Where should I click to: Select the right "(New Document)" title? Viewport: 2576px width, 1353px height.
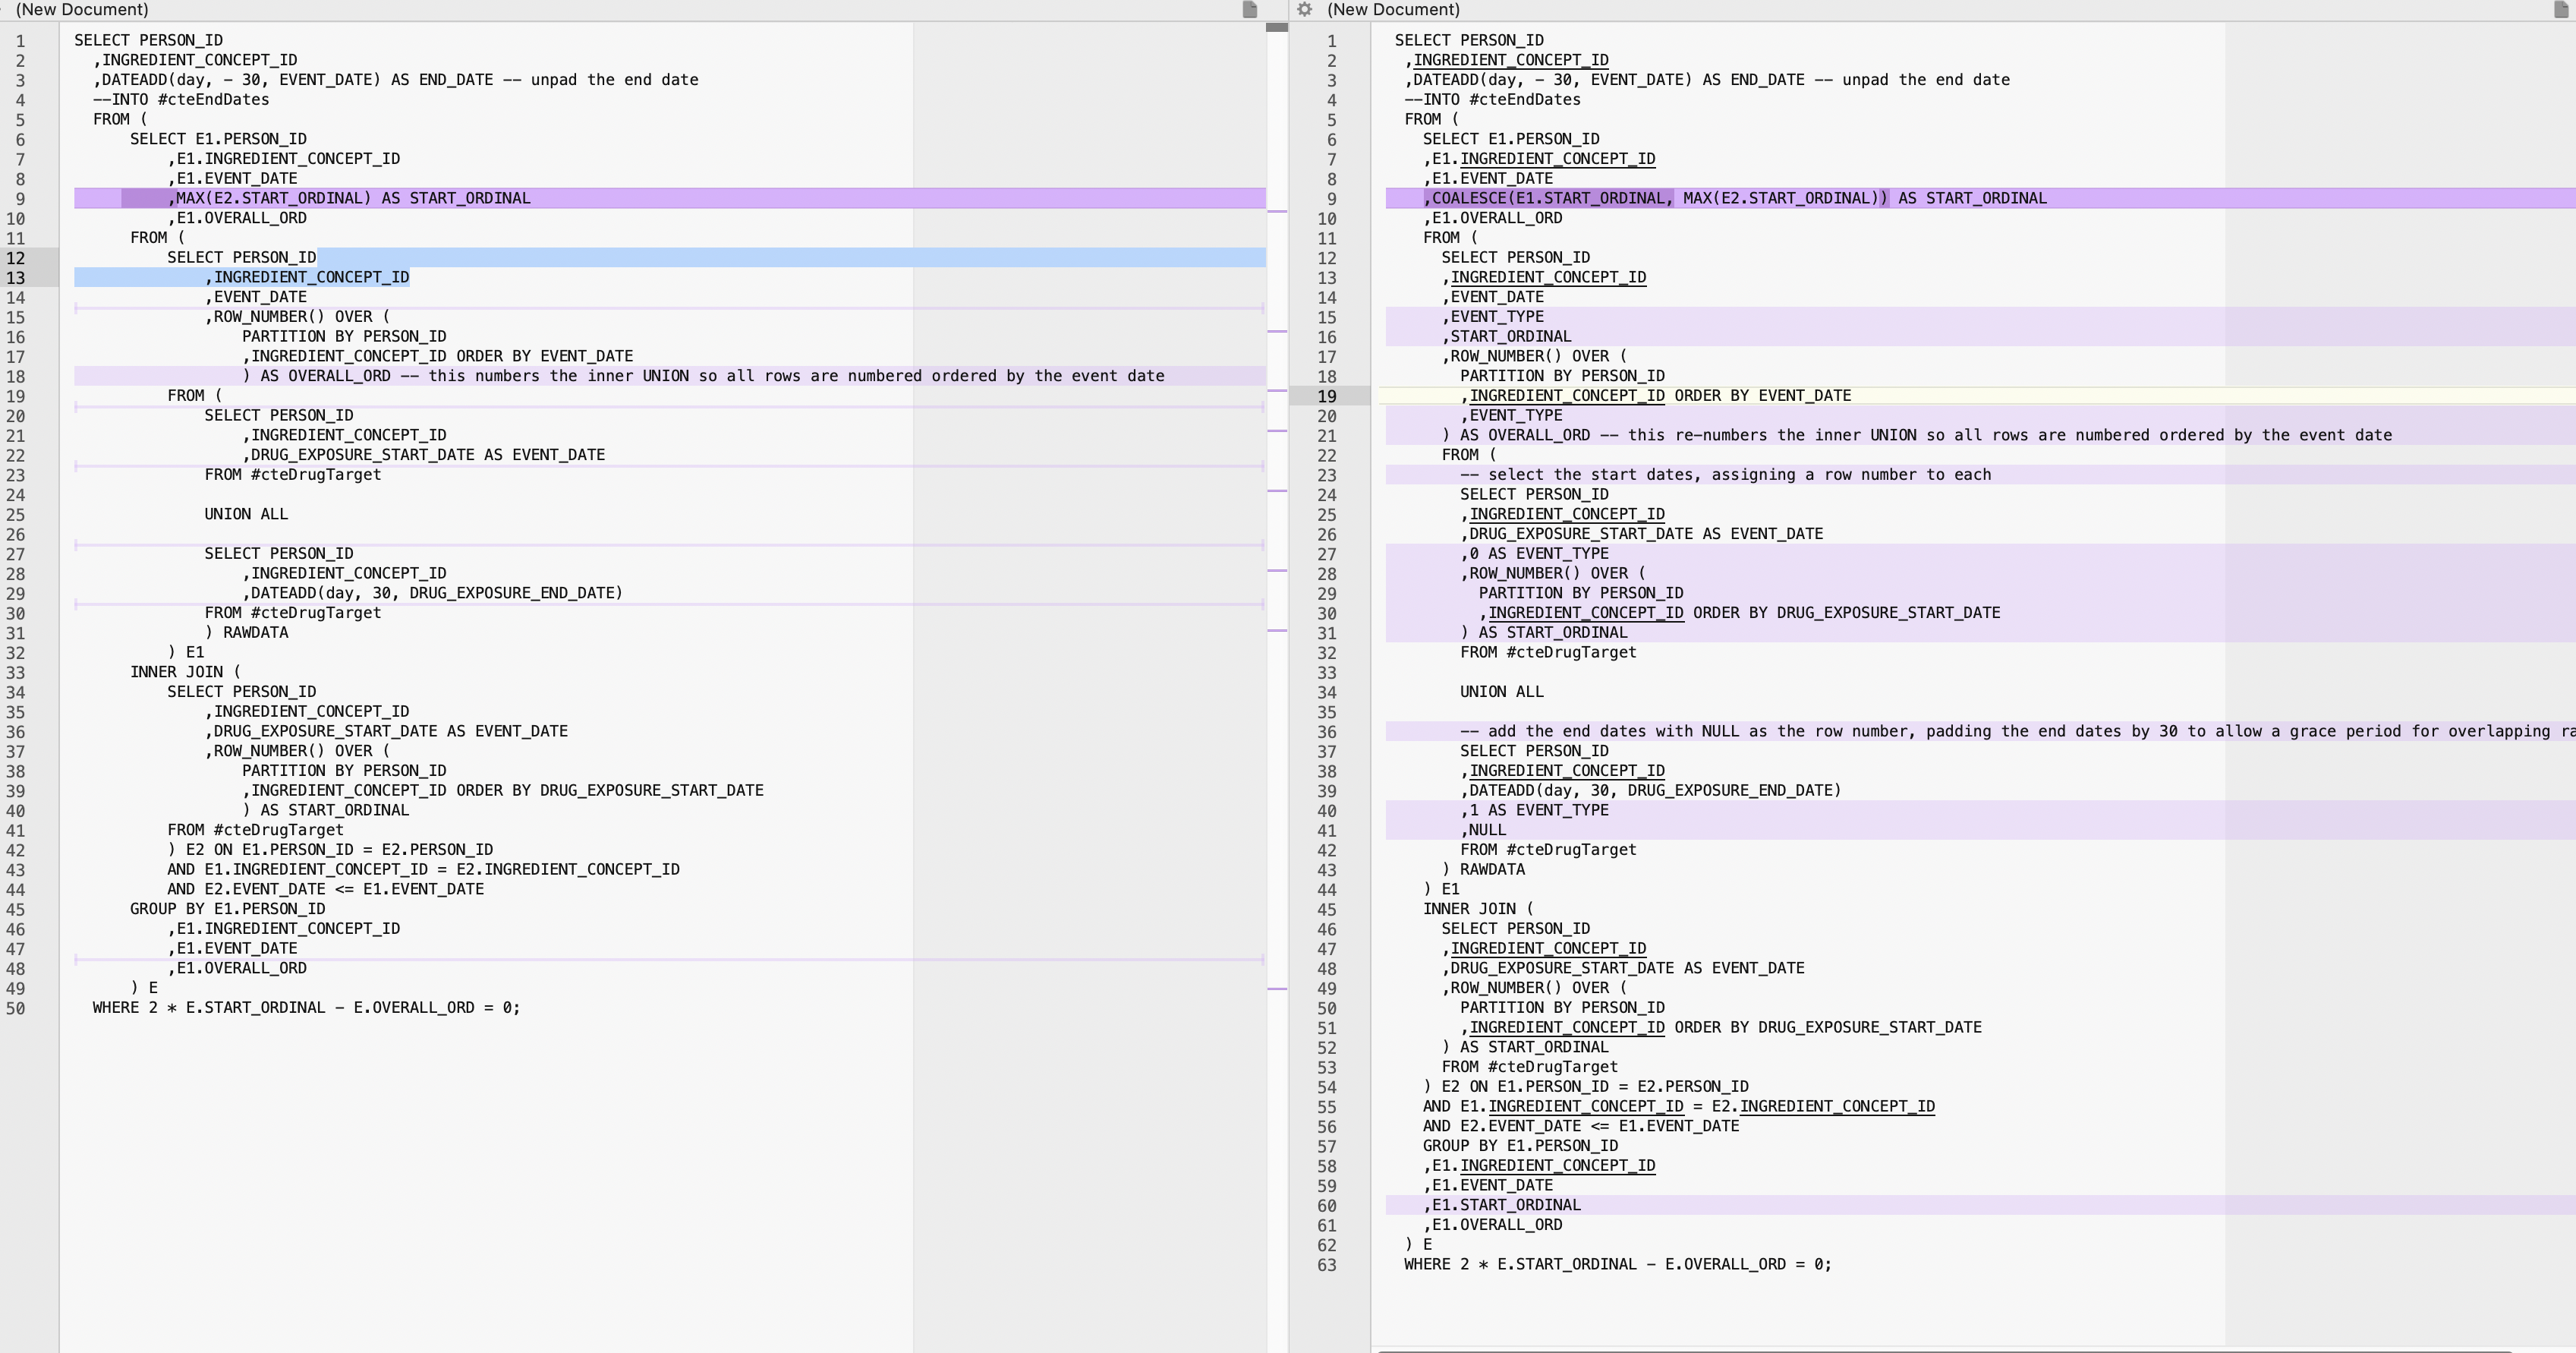1394,9
